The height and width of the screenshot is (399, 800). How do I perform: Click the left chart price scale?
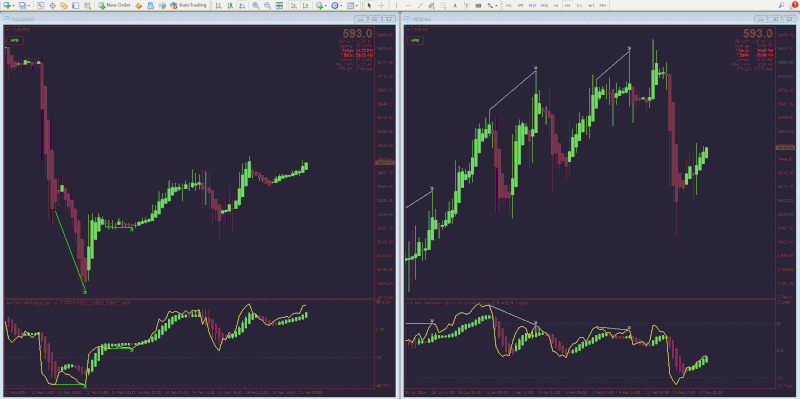(385, 163)
